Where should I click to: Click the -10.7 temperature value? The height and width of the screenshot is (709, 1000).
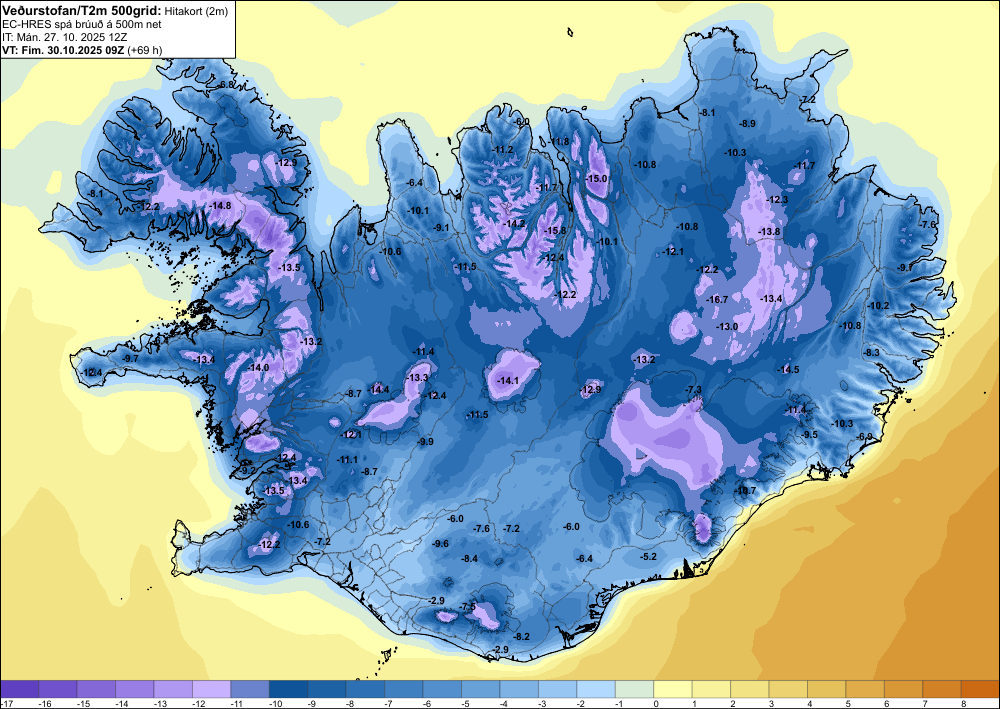pyautogui.click(x=745, y=490)
